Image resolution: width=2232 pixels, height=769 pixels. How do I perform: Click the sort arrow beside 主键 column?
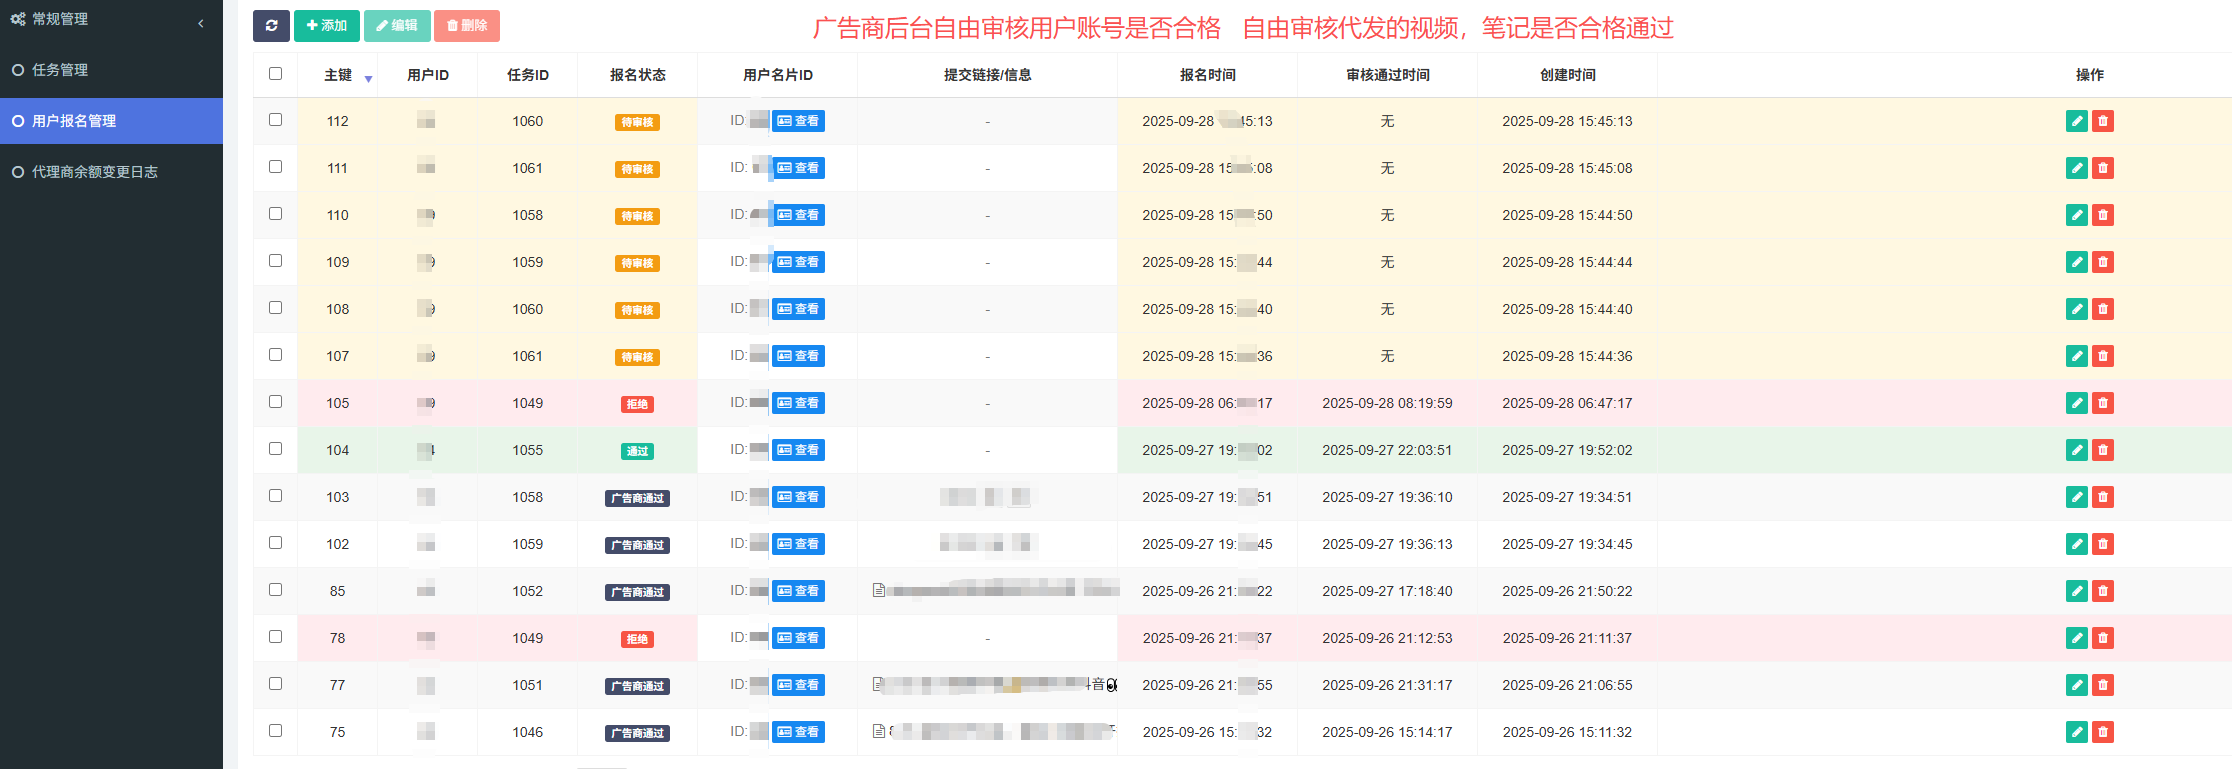click(368, 79)
